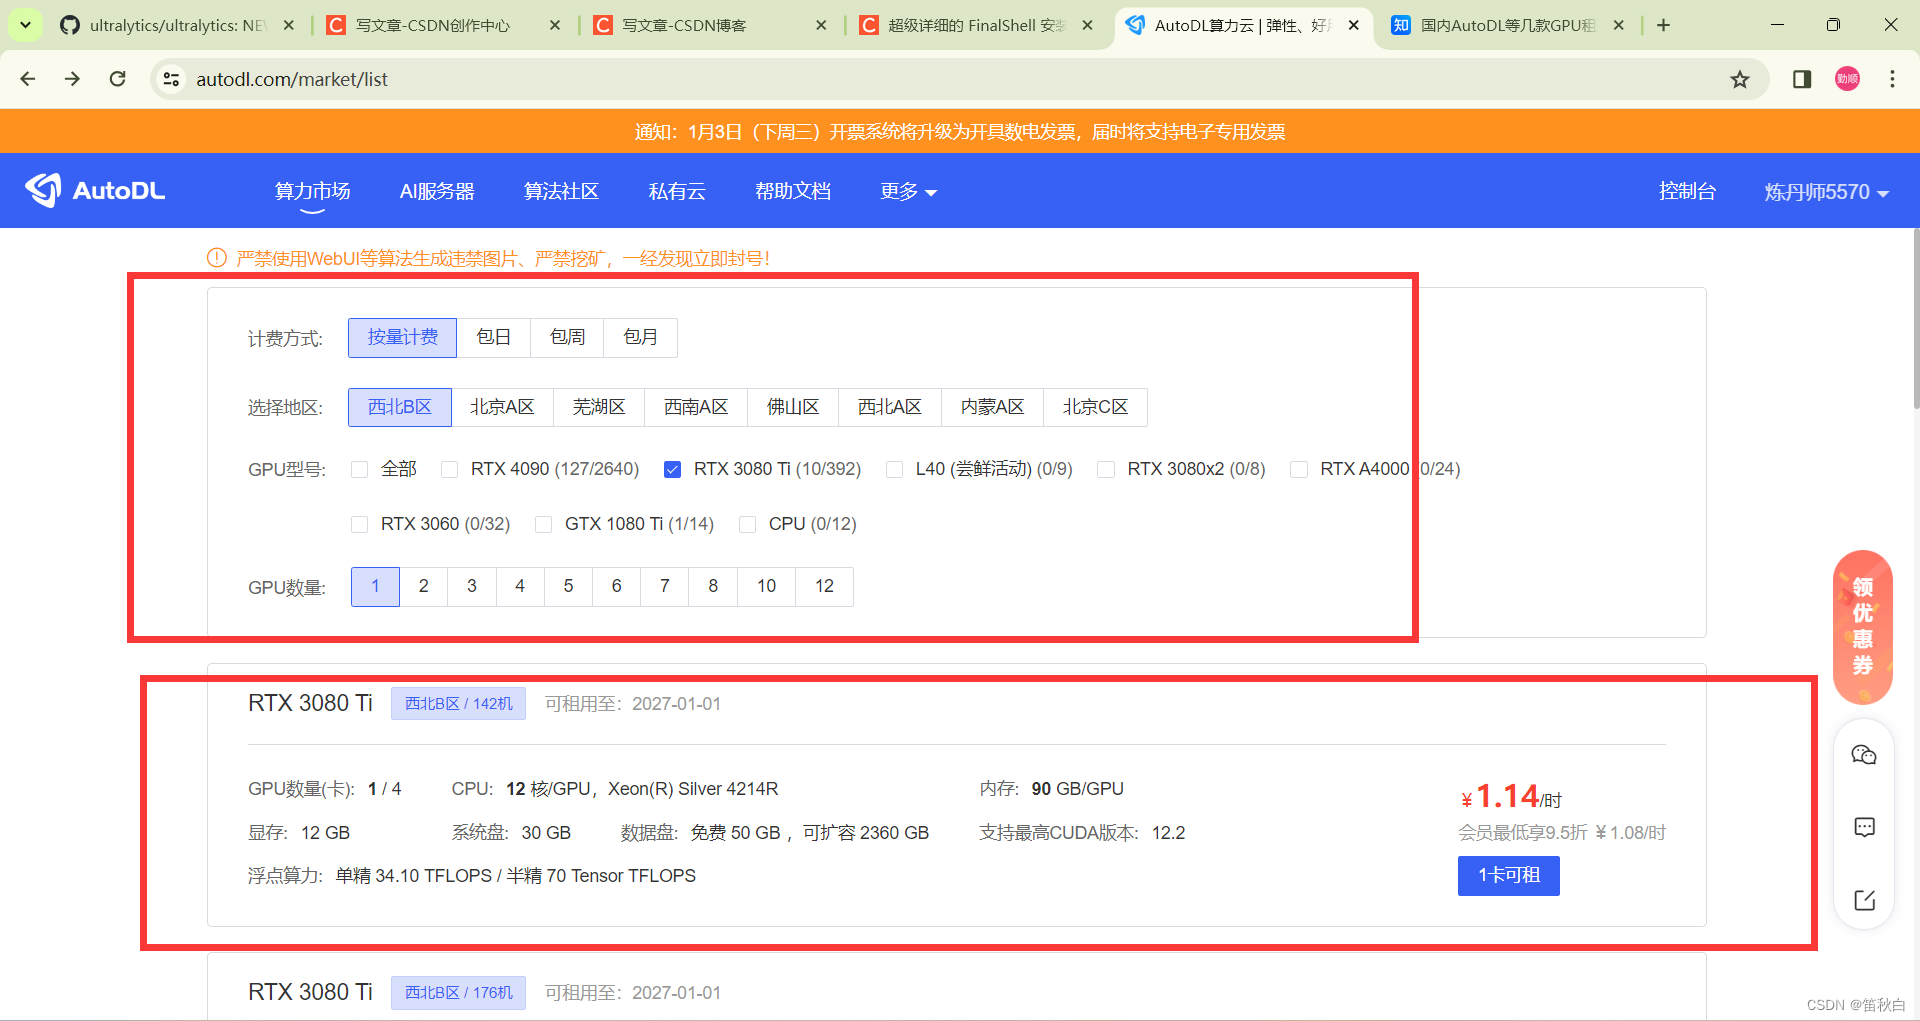Reload the autodl market page

point(117,79)
